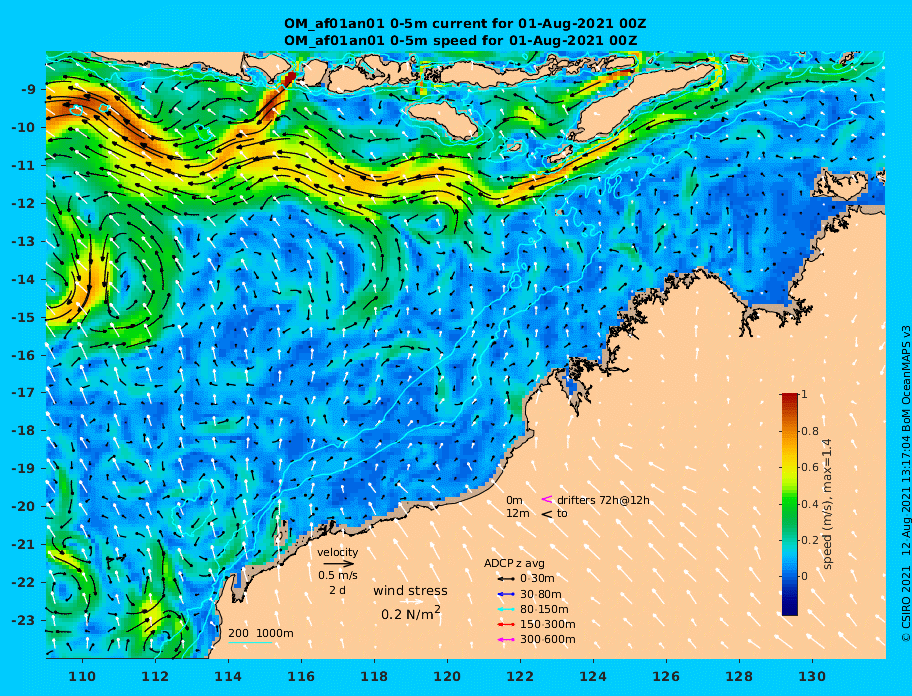Screen dimensions: 912x696
Task: Click longitude axis label '130'
Action: [x=812, y=676]
